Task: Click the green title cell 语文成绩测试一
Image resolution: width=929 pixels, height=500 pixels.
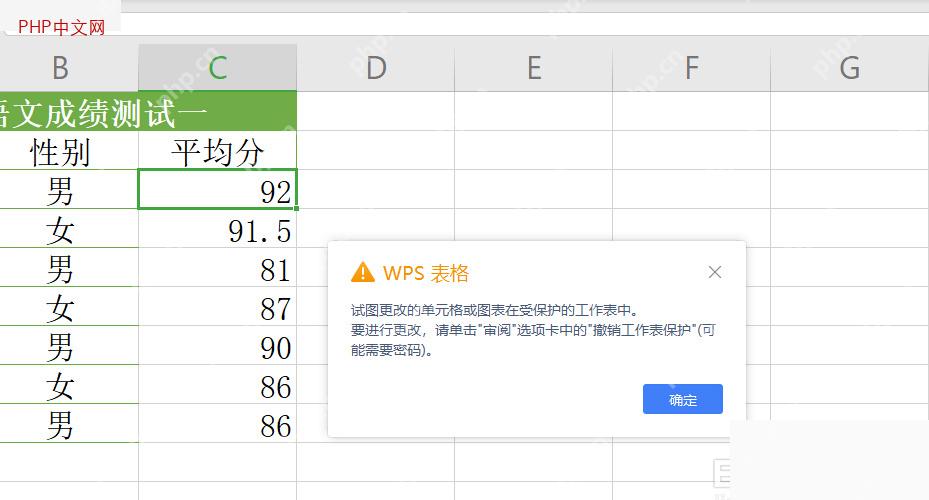Action: pyautogui.click(x=148, y=111)
